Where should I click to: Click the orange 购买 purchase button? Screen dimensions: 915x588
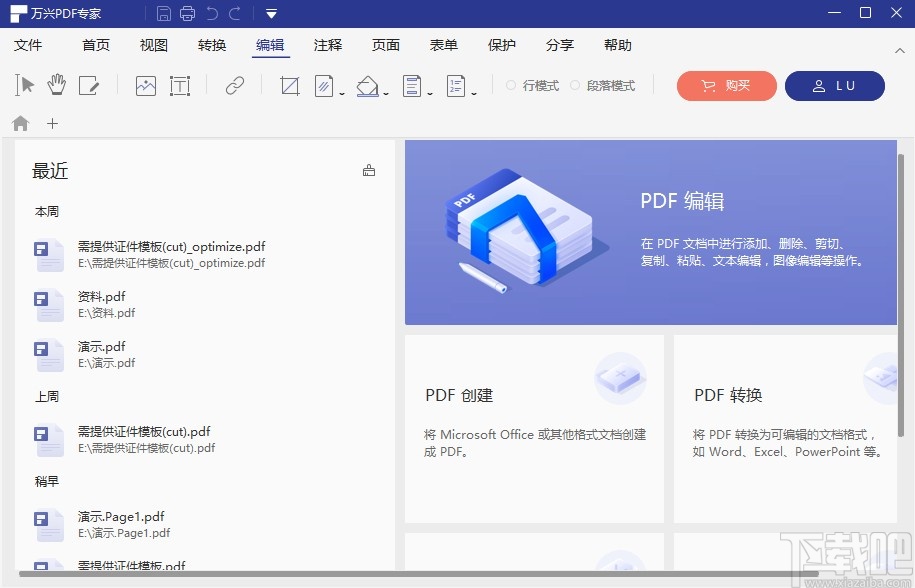pyautogui.click(x=726, y=86)
